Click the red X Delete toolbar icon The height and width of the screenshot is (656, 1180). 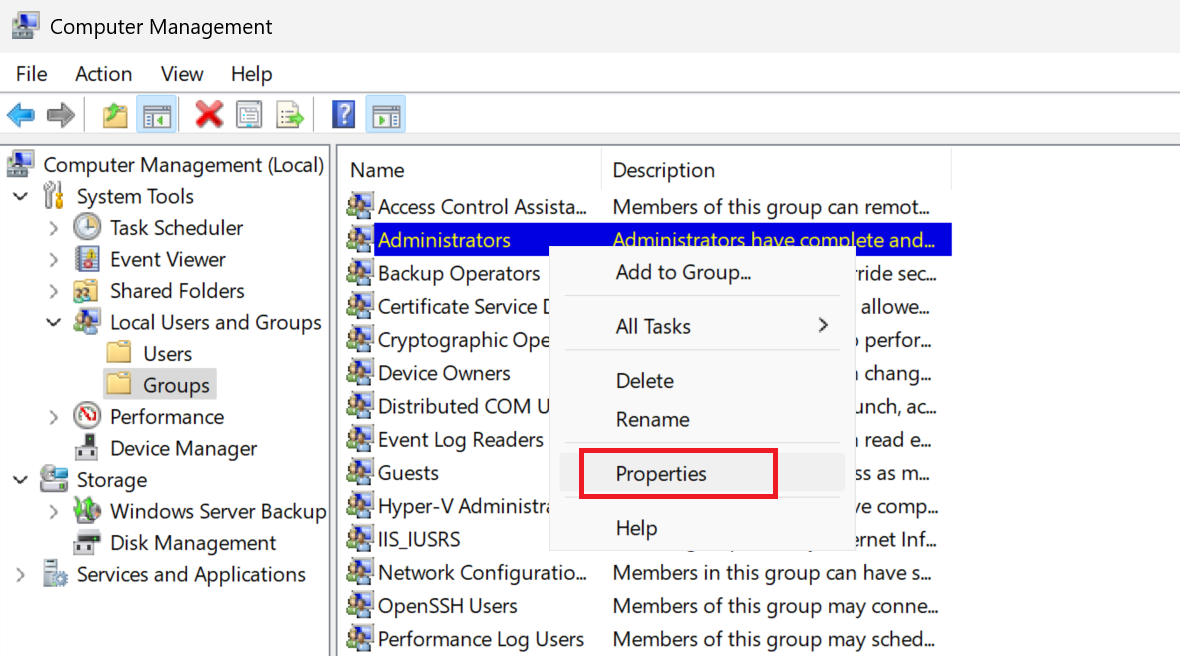[x=208, y=115]
